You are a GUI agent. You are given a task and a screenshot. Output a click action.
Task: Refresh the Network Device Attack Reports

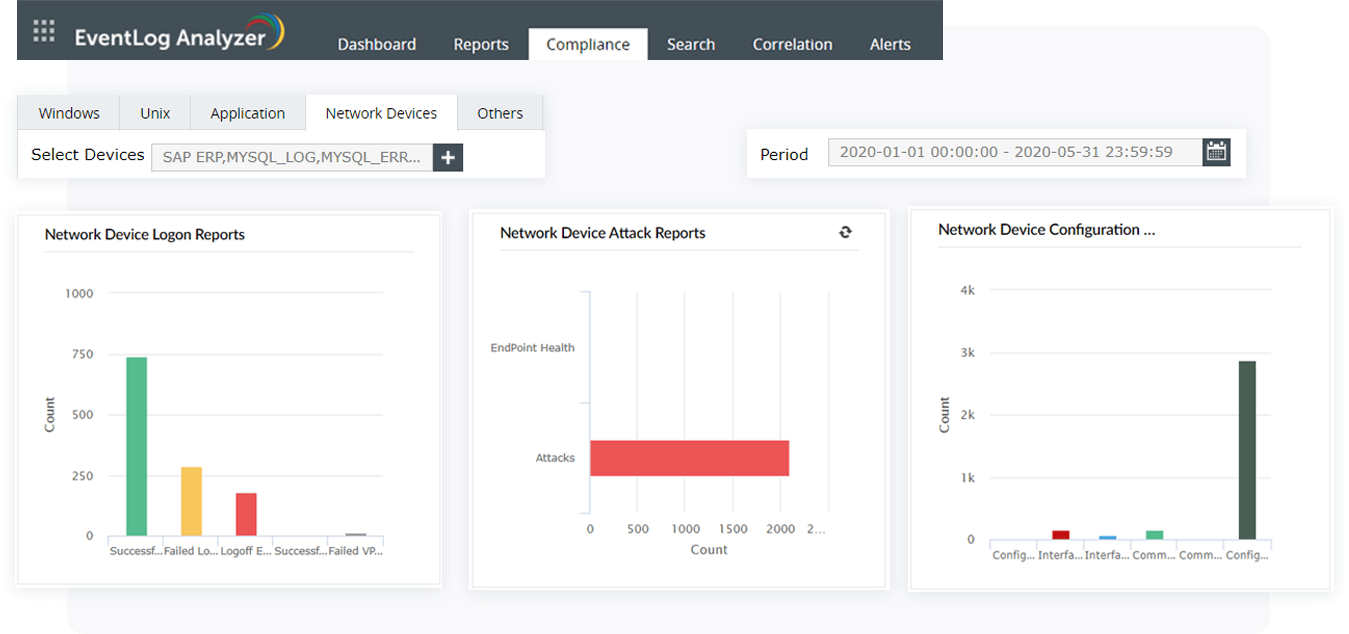pyautogui.click(x=845, y=232)
